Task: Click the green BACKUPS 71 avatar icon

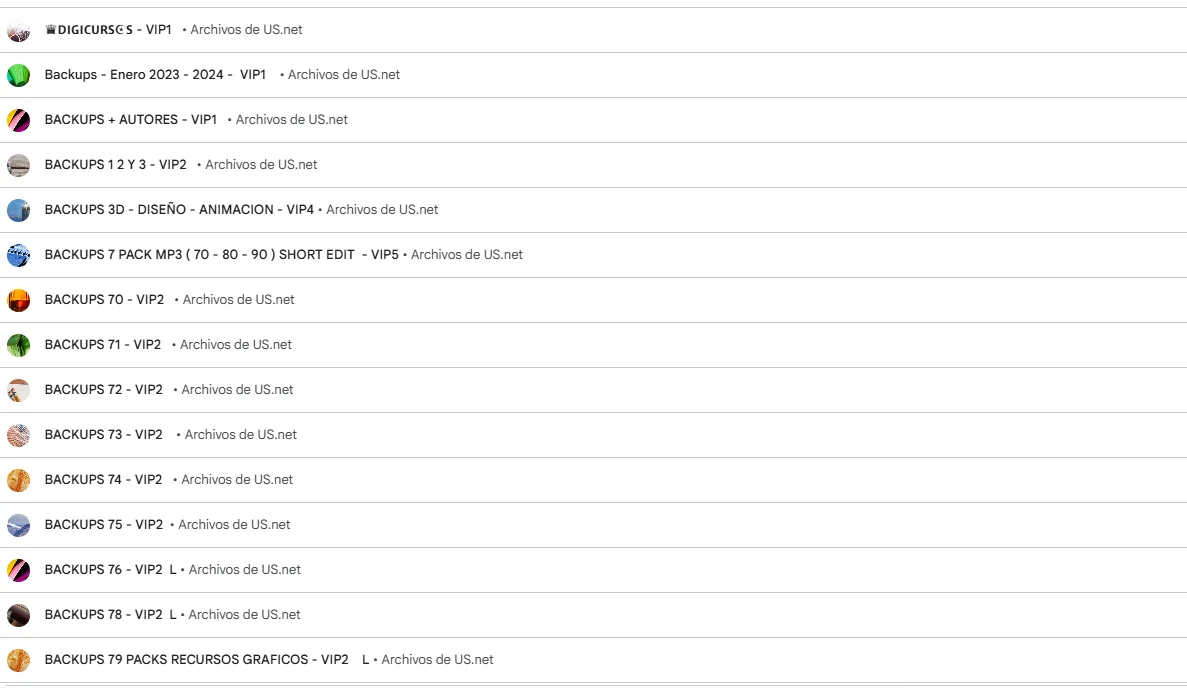Action: (18, 345)
